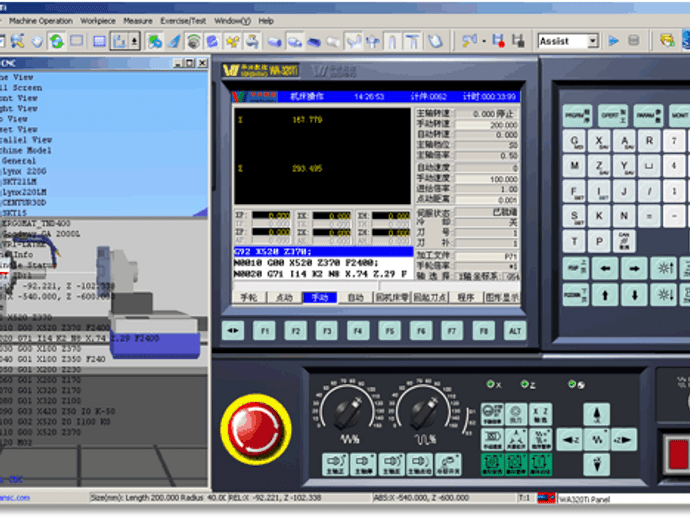Click the feed rate override rotary knob
690x518 pixels.
pos(424,411)
